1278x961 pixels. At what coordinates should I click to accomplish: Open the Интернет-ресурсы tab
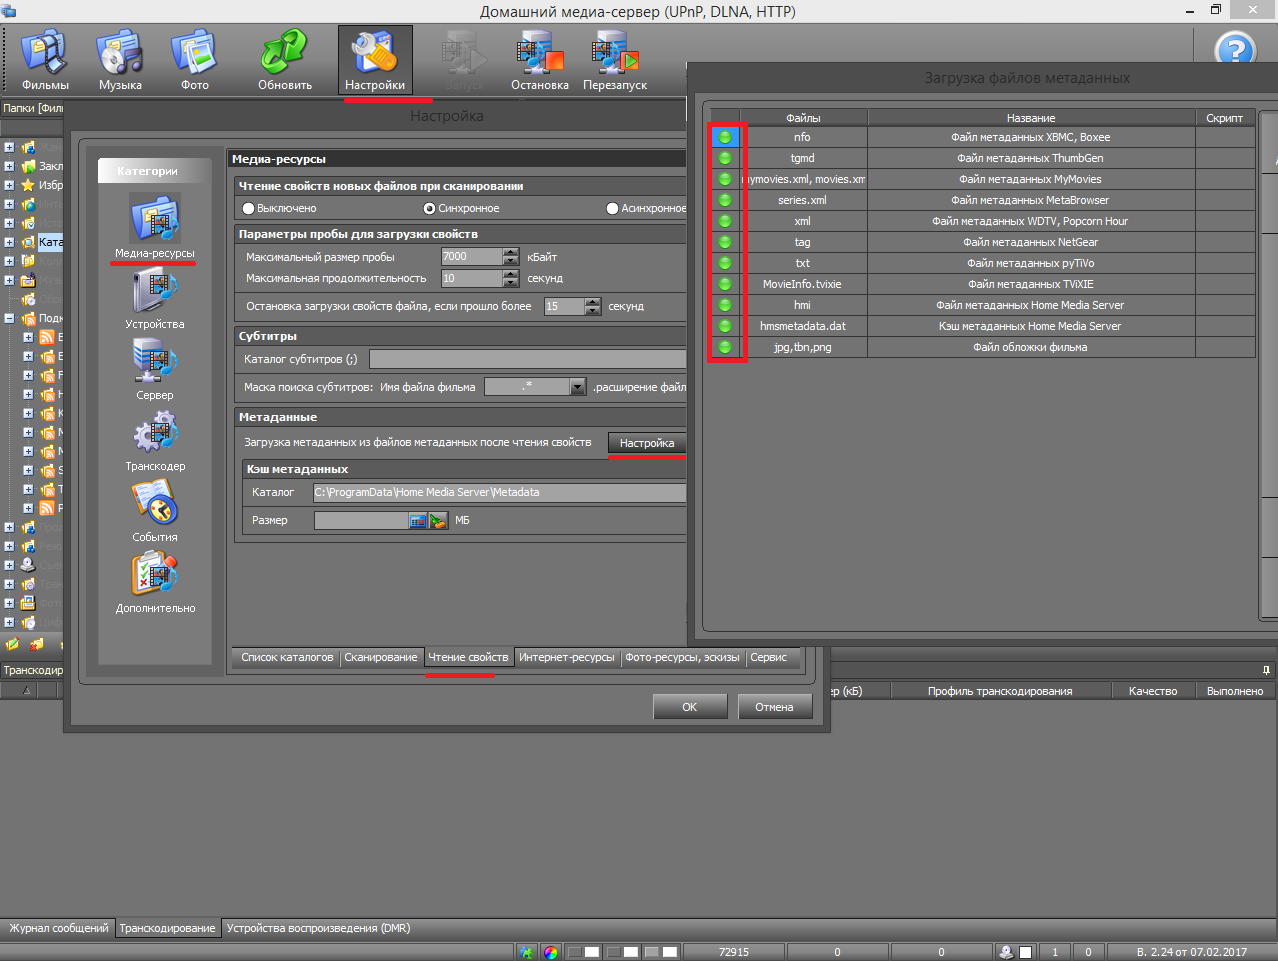coord(566,658)
